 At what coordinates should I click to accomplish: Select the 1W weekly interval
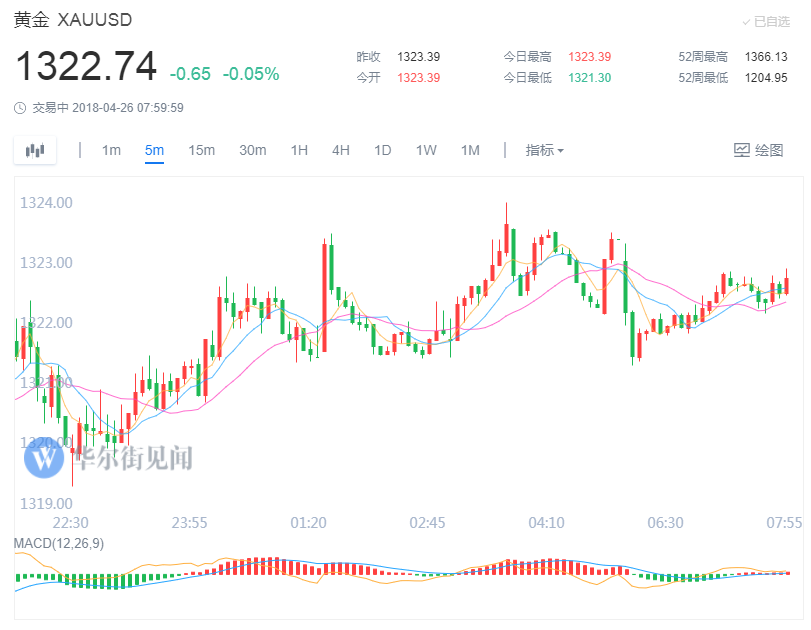click(425, 149)
